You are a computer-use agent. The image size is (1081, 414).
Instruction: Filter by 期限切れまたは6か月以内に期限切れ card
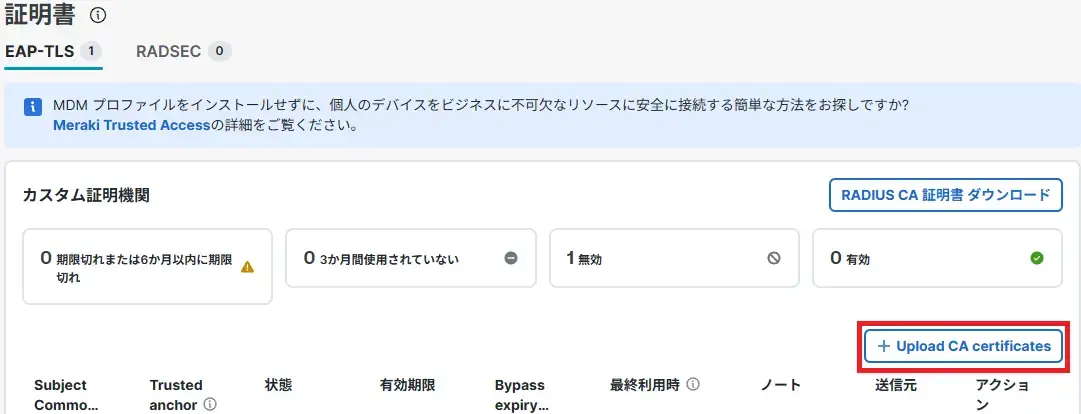point(147,266)
